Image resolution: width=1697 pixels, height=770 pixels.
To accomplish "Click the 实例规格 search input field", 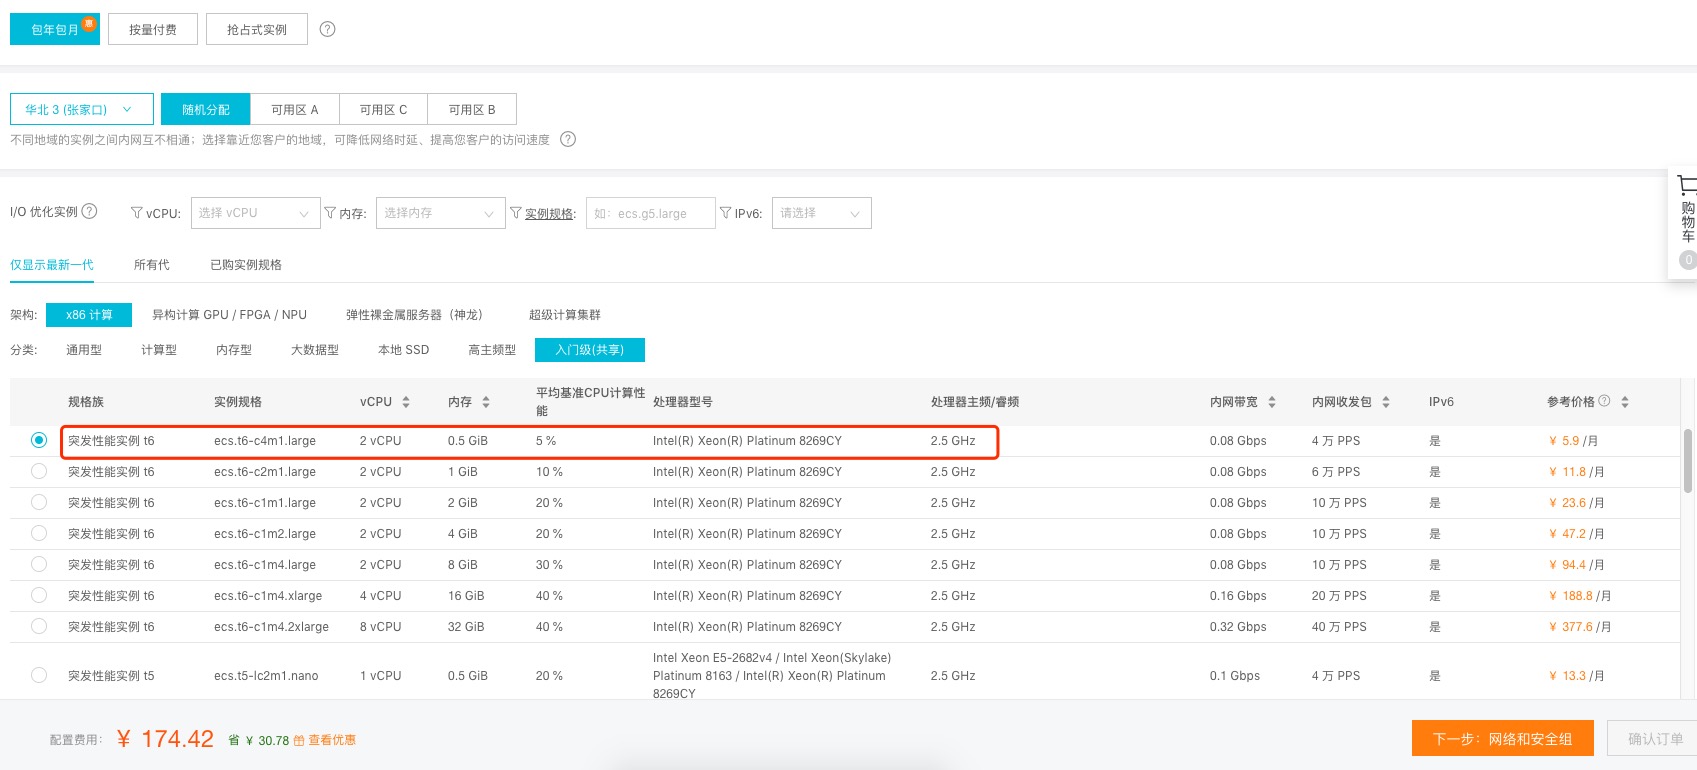I will pos(651,213).
